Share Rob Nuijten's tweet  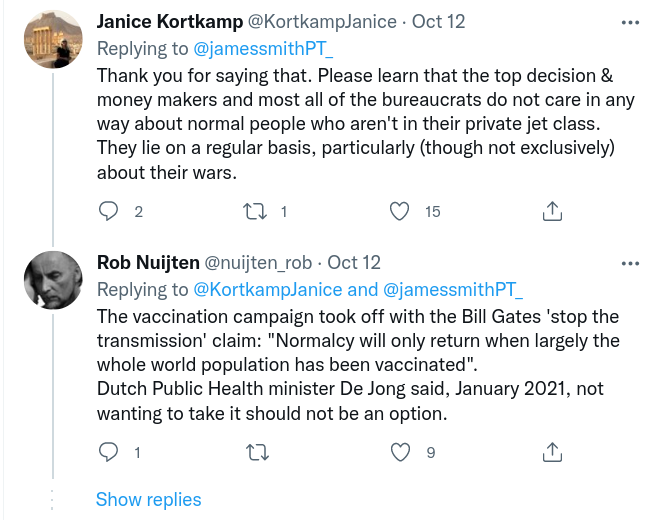click(x=550, y=453)
